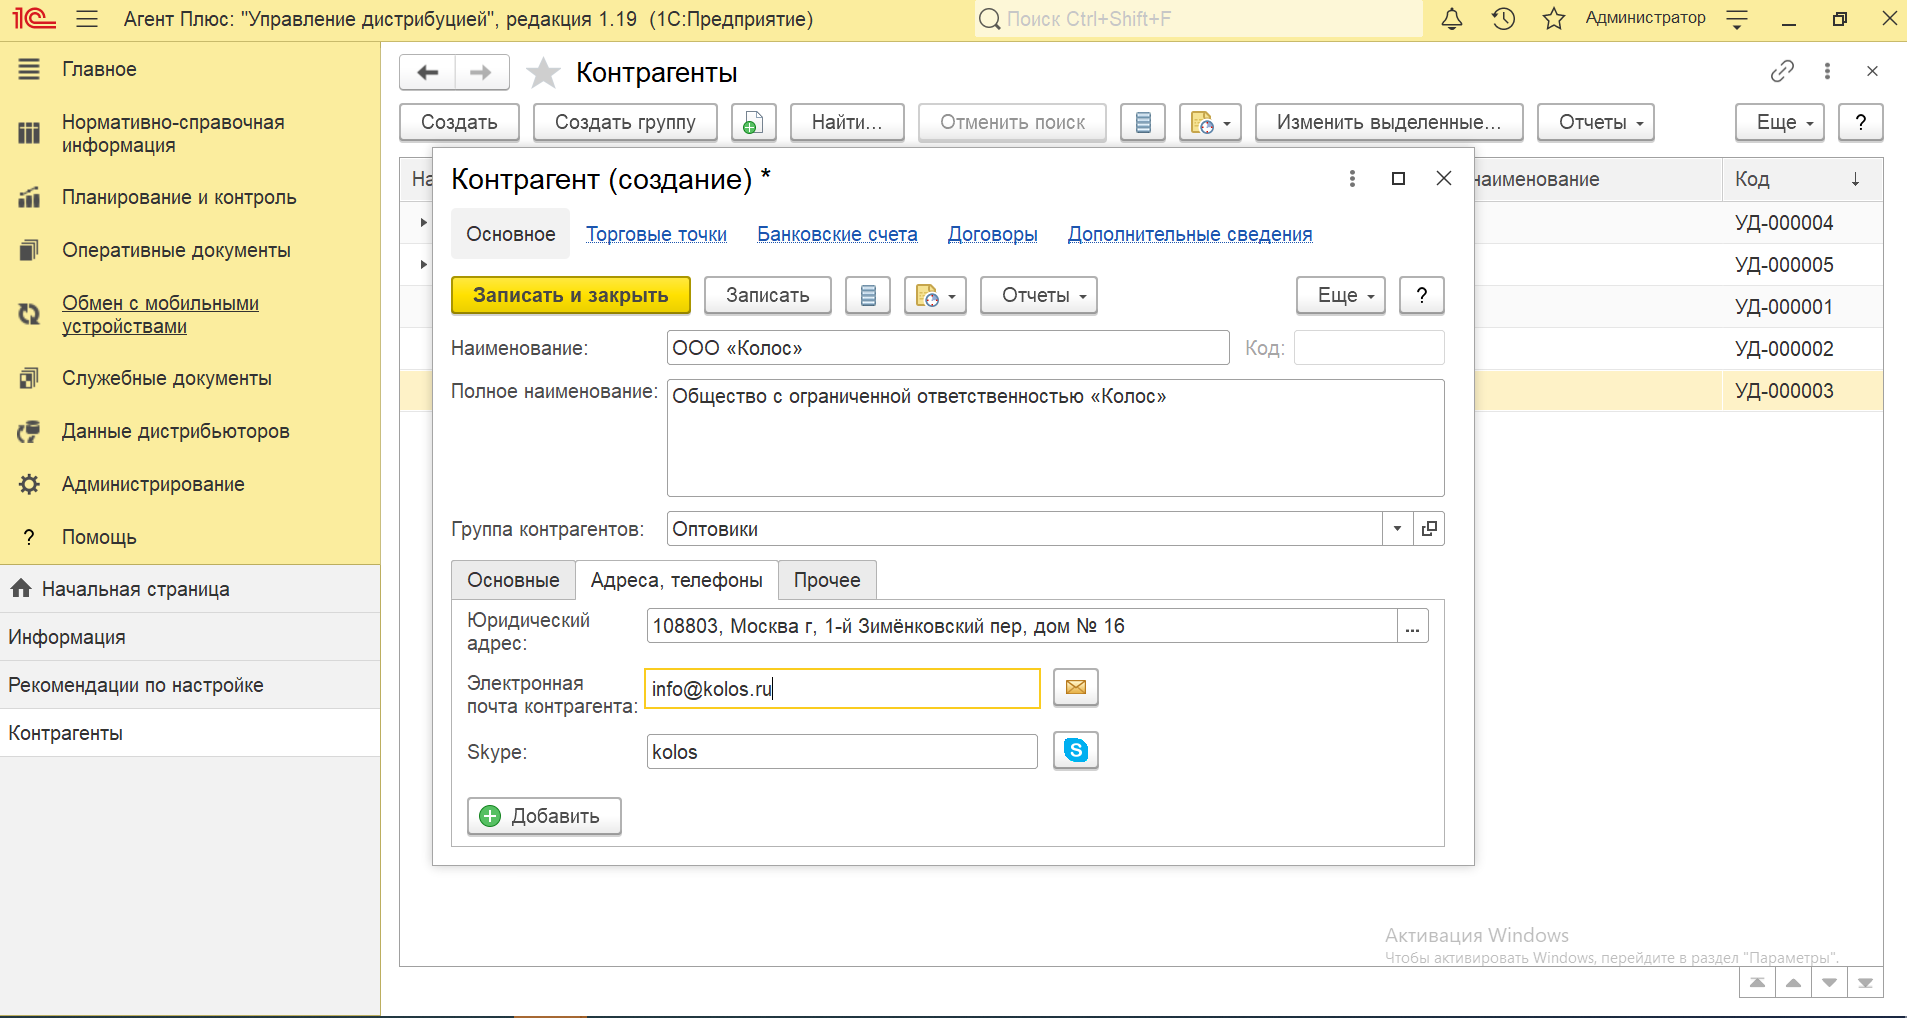Expand the list Еще menu
1907x1018 pixels.
coord(1780,122)
